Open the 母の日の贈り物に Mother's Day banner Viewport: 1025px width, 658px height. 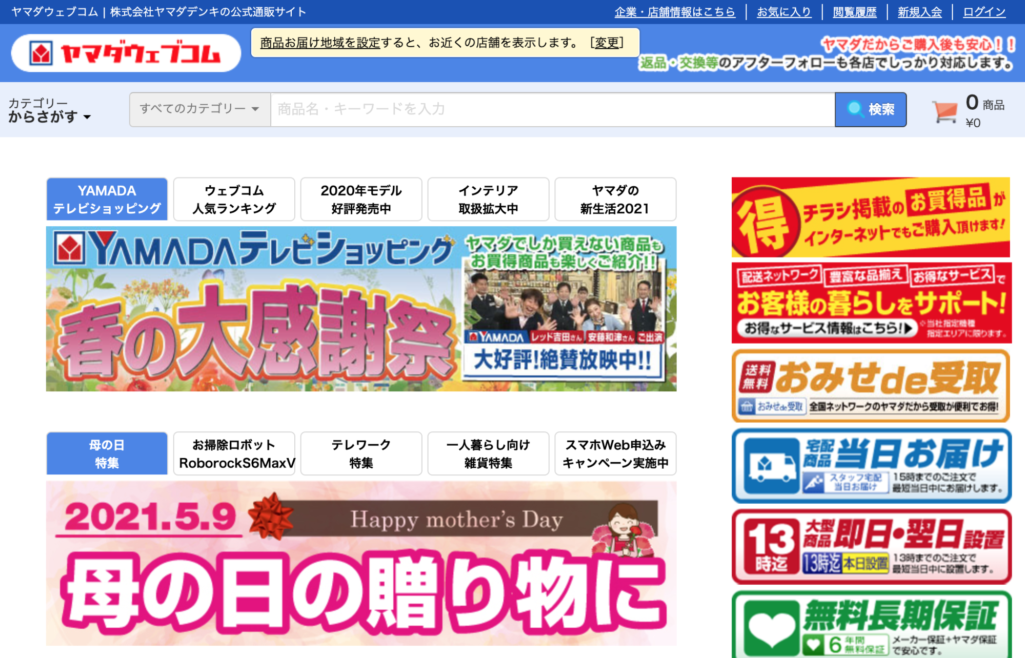pos(361,563)
